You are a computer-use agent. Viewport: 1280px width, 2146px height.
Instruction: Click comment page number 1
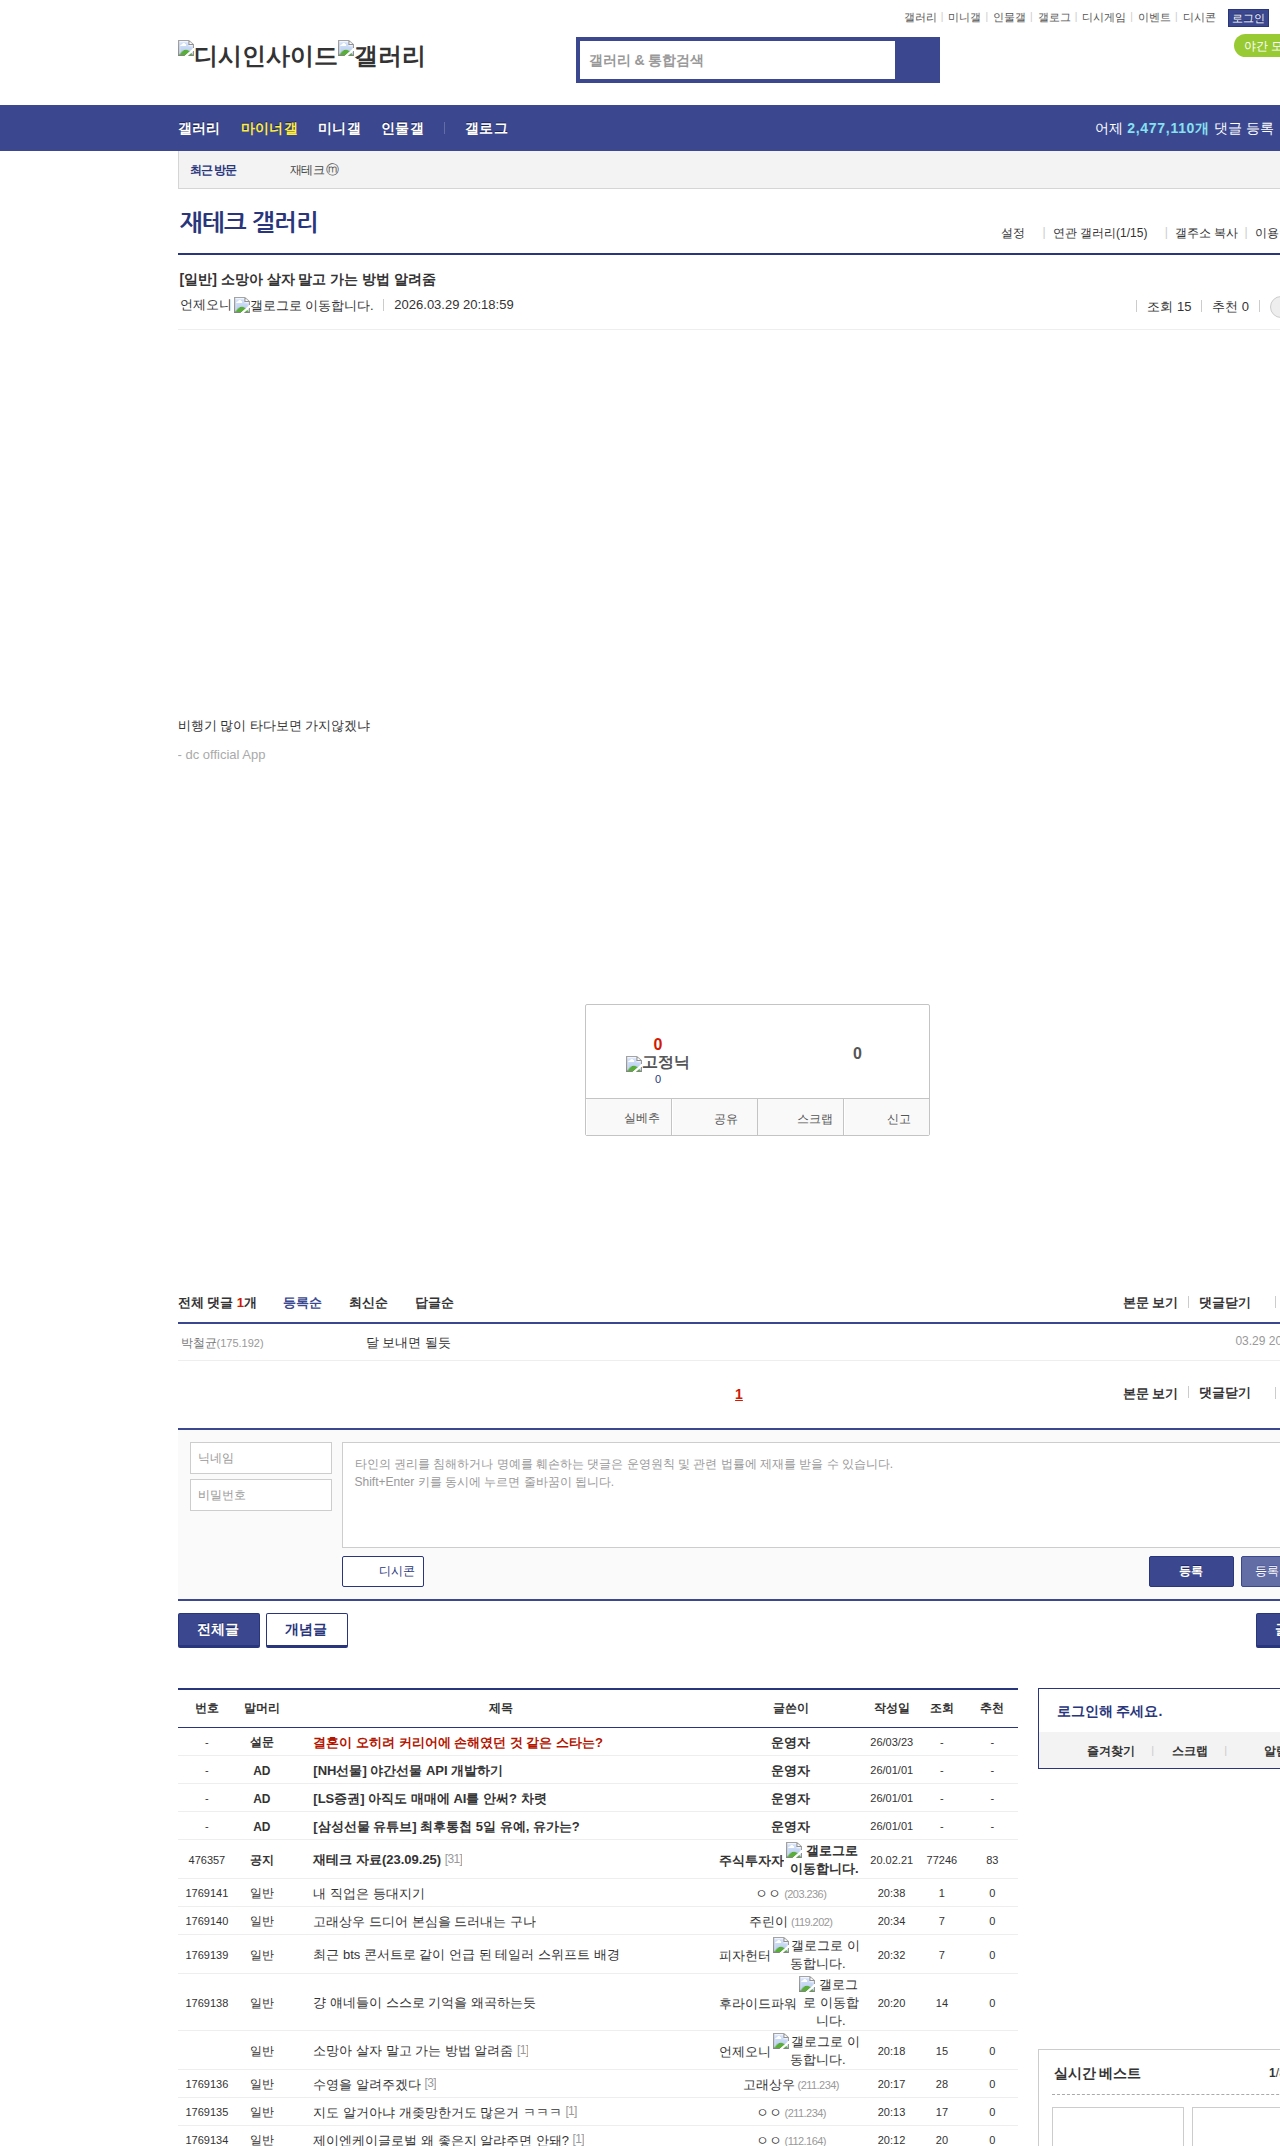tap(739, 1394)
